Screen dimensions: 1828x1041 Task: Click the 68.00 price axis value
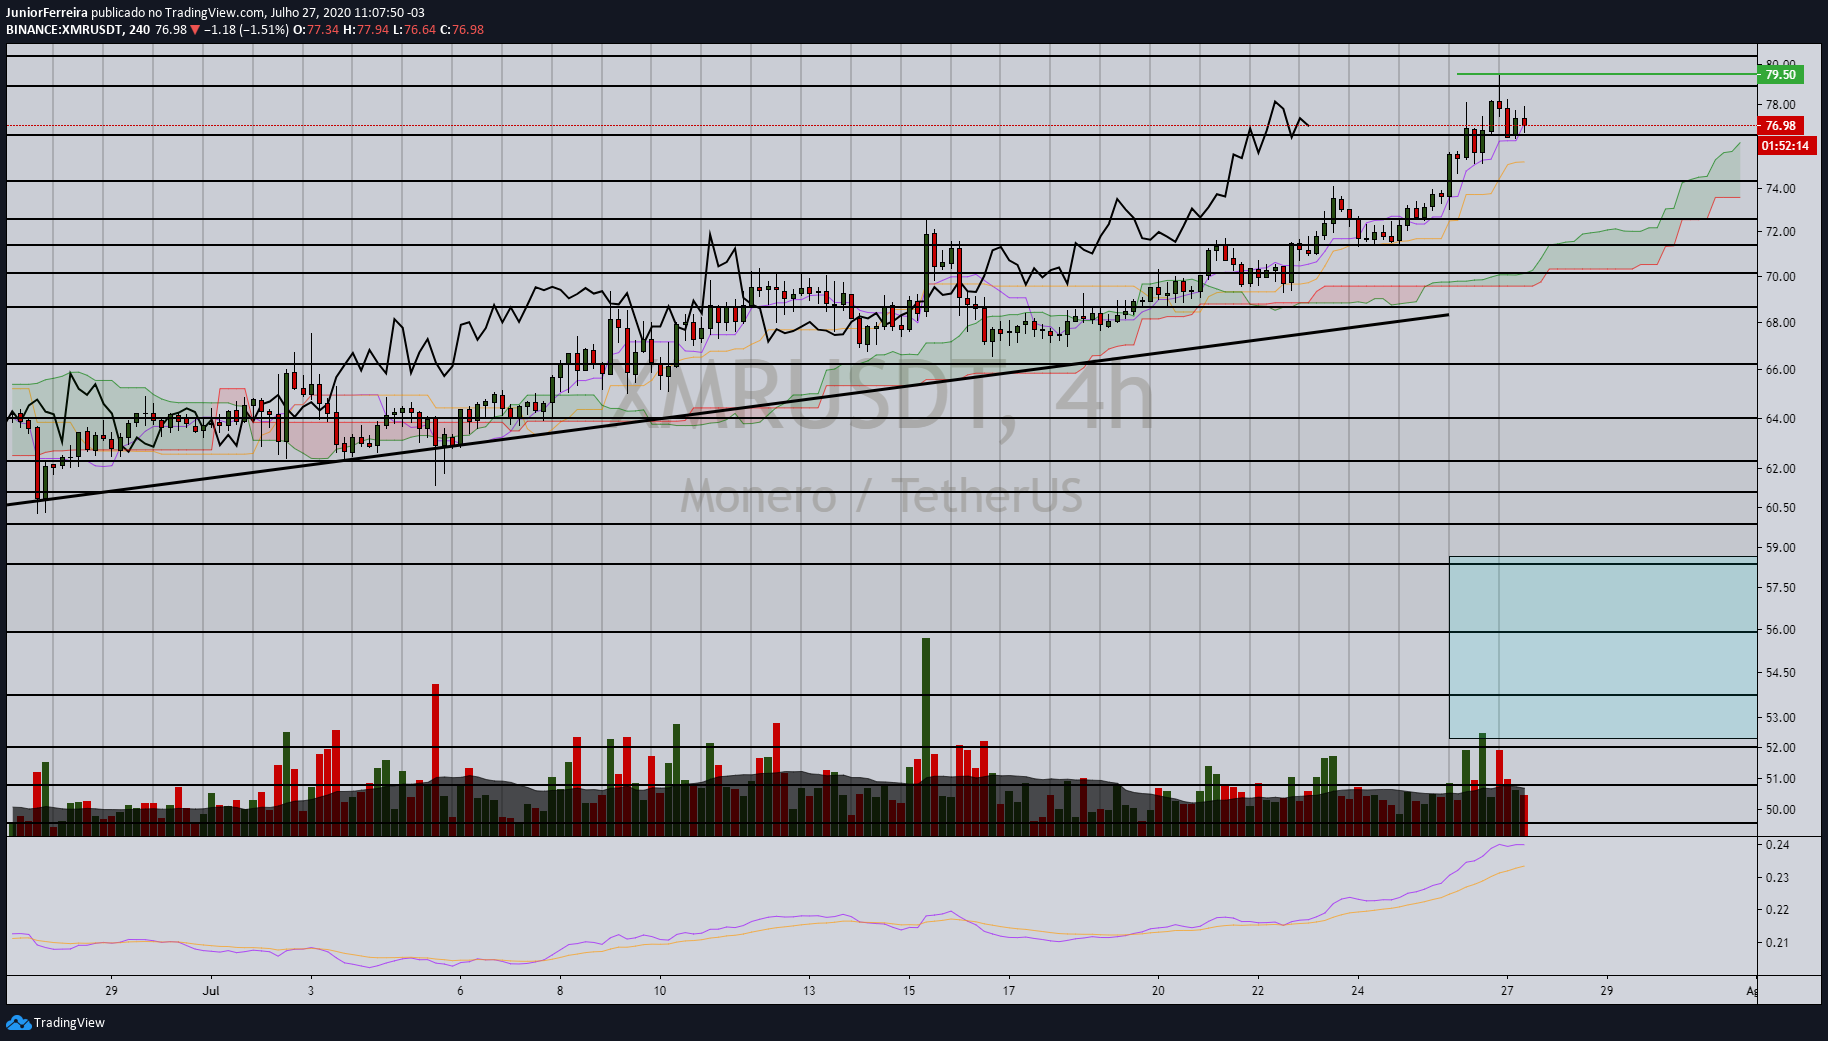pyautogui.click(x=1780, y=322)
